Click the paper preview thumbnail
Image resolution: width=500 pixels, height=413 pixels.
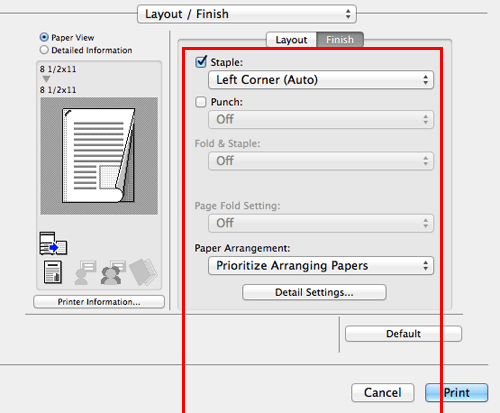[x=99, y=156]
